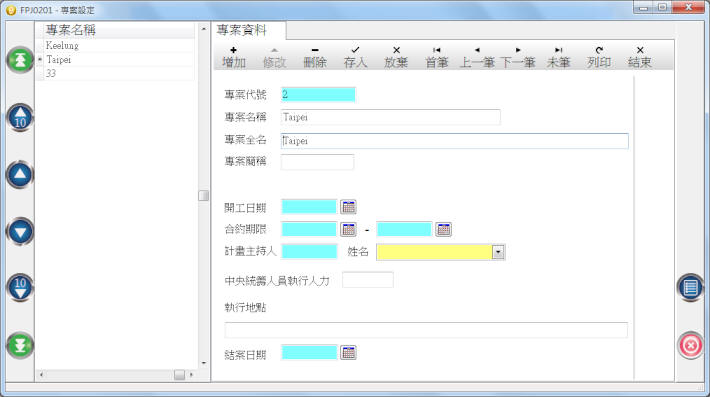Click the 專案名稱 input field
This screenshot has width=710, height=397.
click(390, 117)
